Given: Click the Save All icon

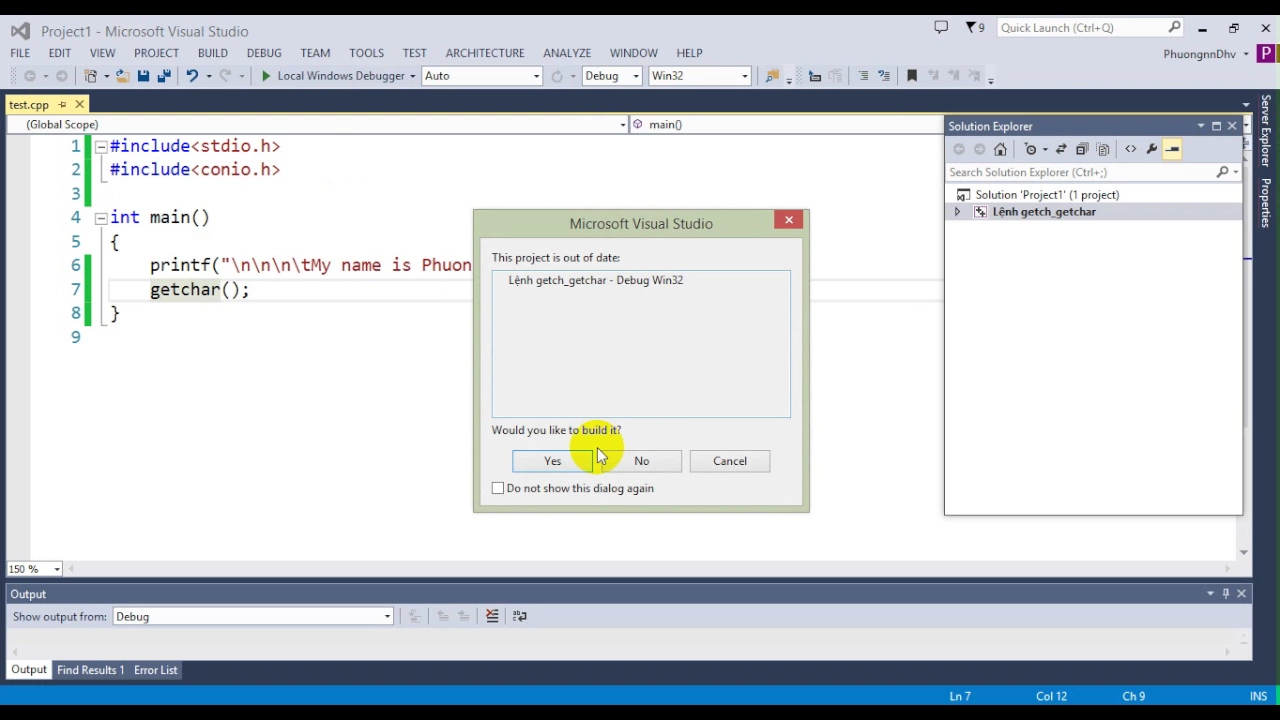Looking at the screenshot, I should click(163, 76).
